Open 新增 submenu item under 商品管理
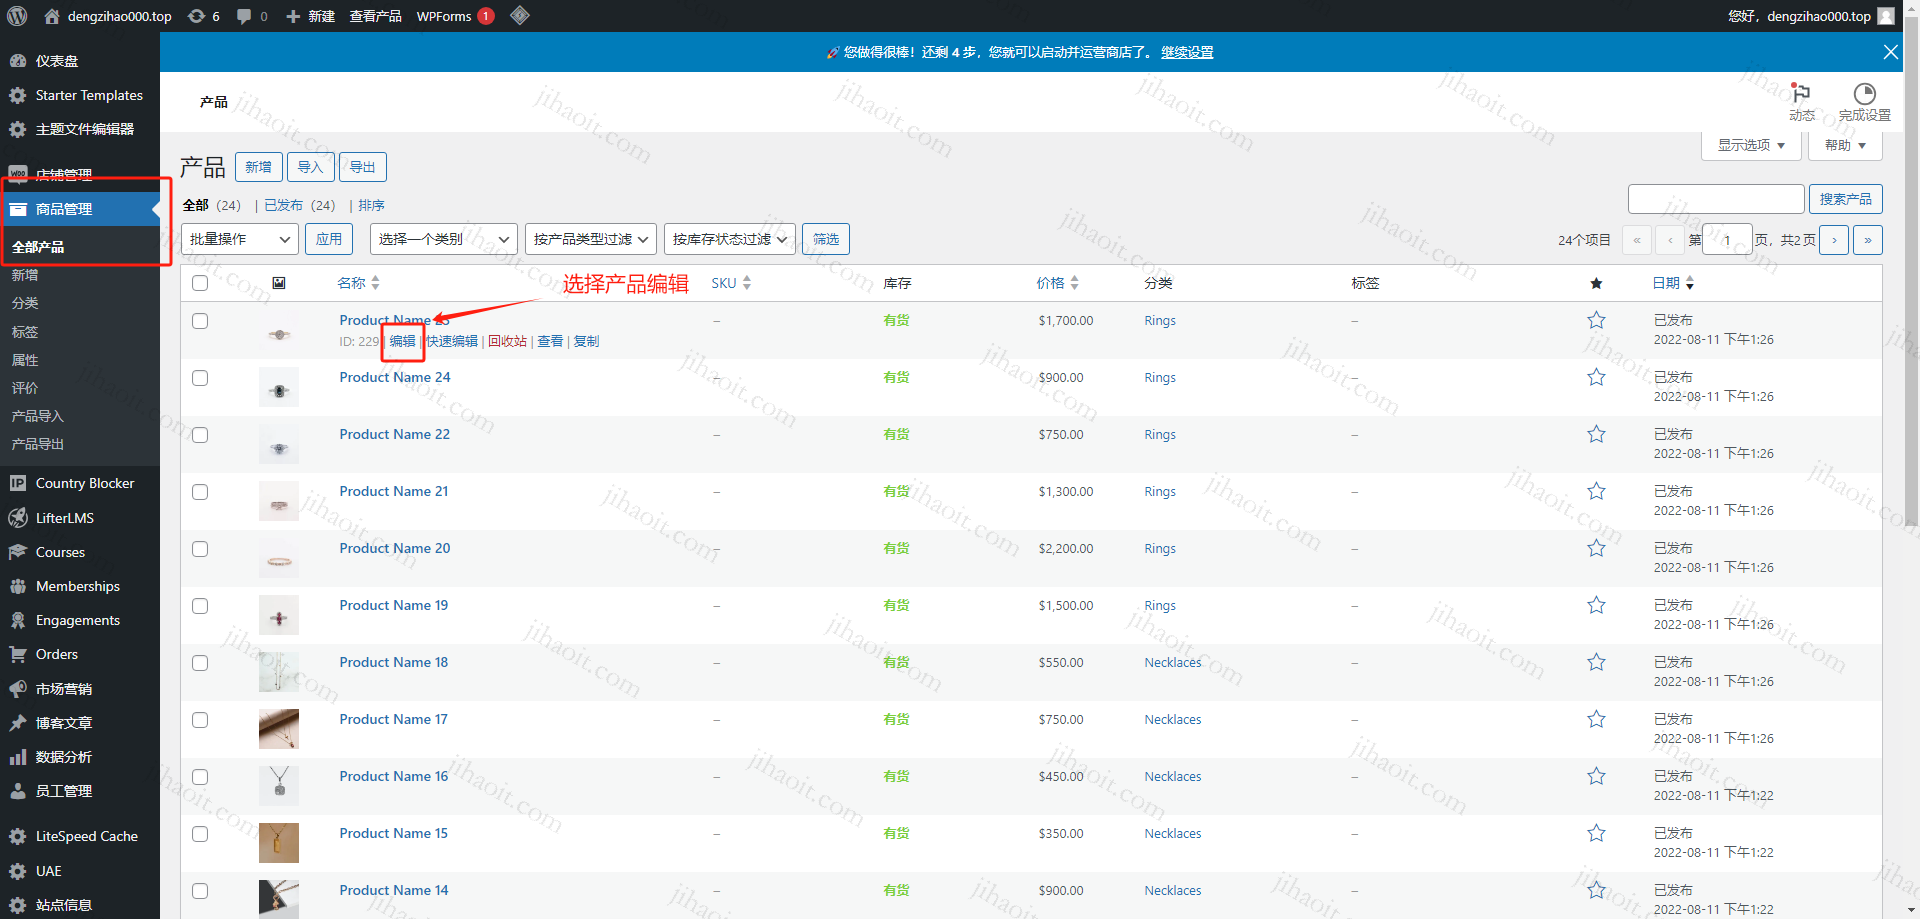 coord(25,275)
